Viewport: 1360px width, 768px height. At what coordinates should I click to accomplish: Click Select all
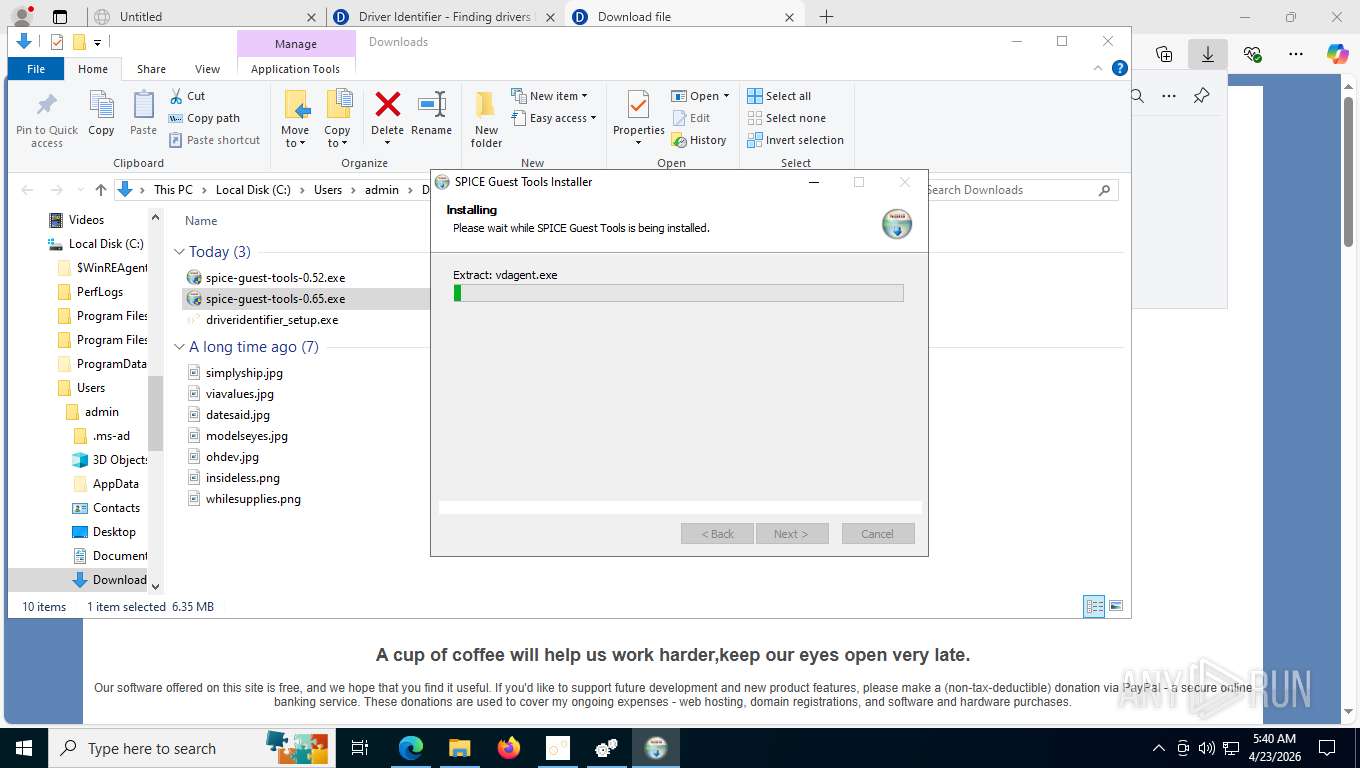click(779, 96)
